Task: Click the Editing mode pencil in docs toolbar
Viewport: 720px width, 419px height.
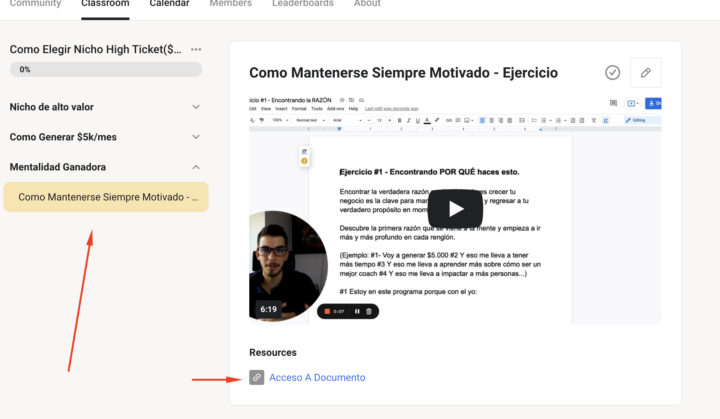Action: coord(636,120)
